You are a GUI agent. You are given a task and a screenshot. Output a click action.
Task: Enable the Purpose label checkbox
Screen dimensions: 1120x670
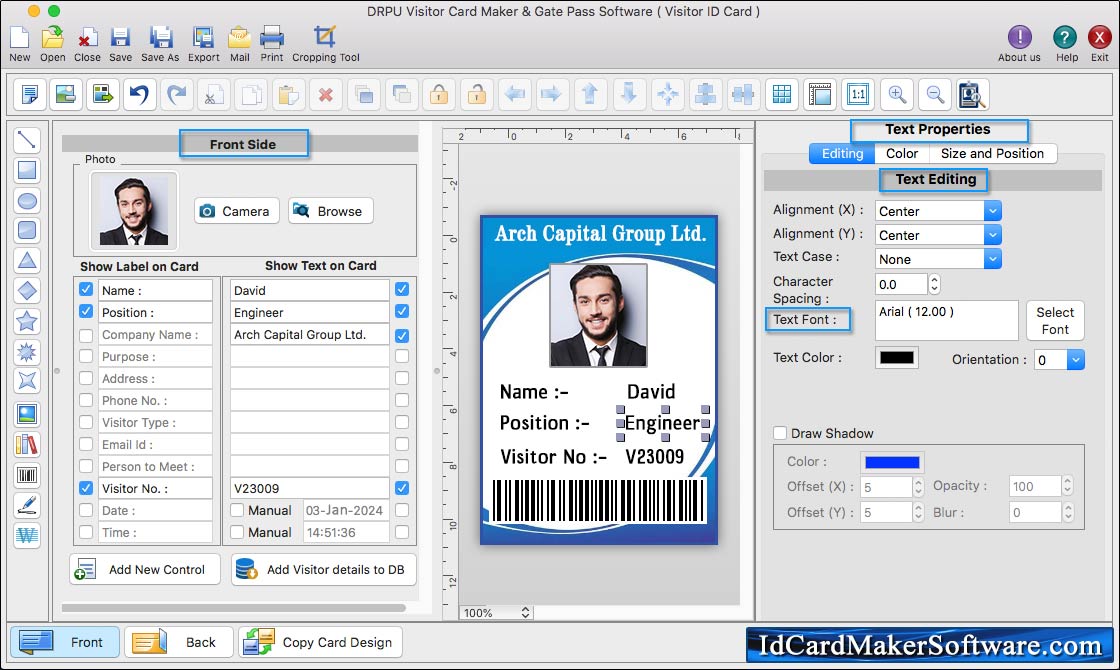86,356
